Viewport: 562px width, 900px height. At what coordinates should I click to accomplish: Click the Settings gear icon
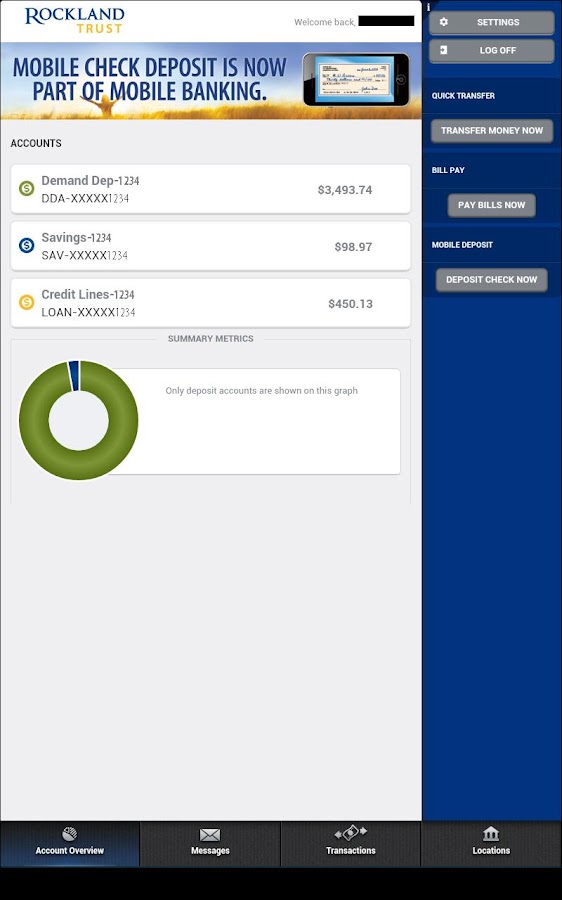443,22
